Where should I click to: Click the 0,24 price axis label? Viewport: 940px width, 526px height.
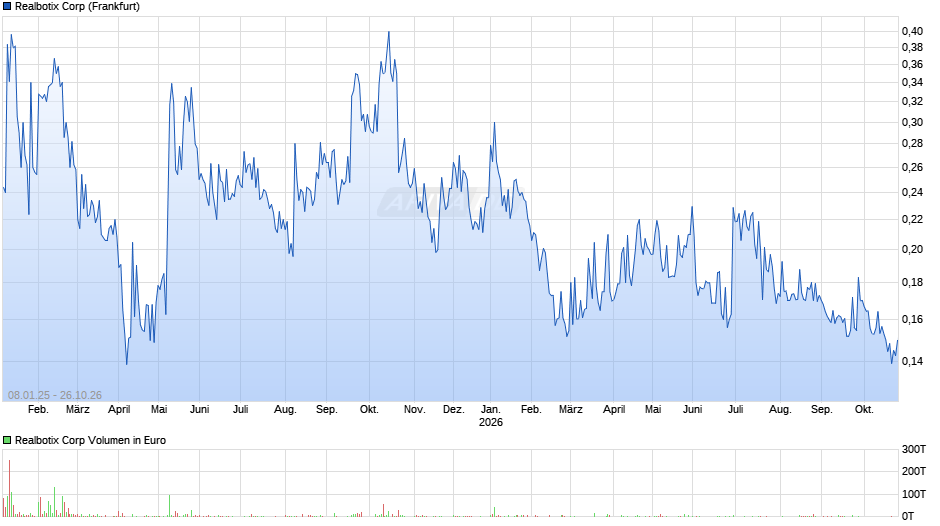(x=912, y=193)
